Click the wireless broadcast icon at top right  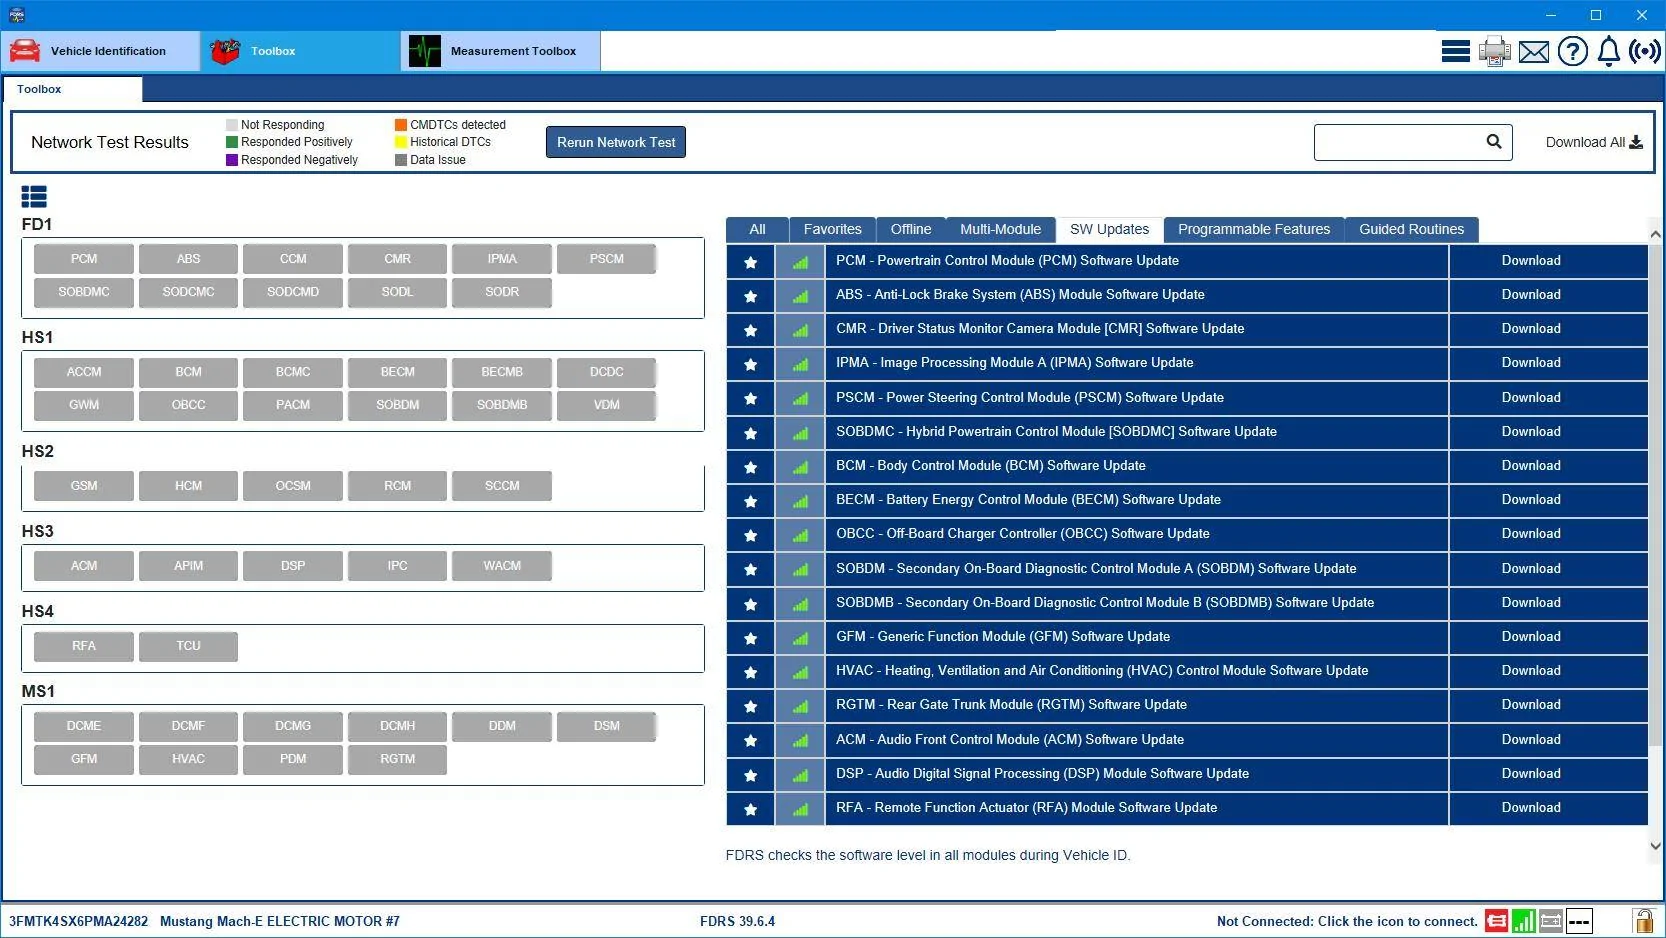pos(1645,51)
